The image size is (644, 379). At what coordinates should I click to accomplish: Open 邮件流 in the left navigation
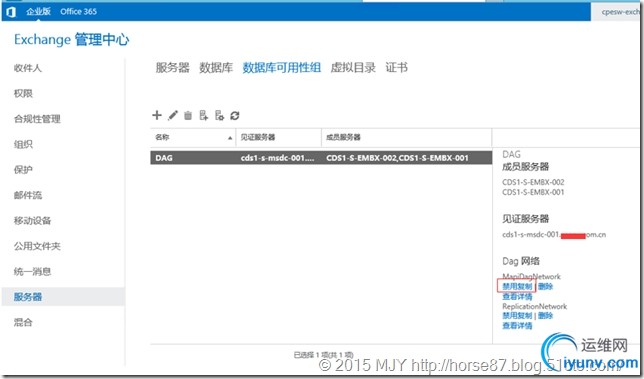point(28,195)
